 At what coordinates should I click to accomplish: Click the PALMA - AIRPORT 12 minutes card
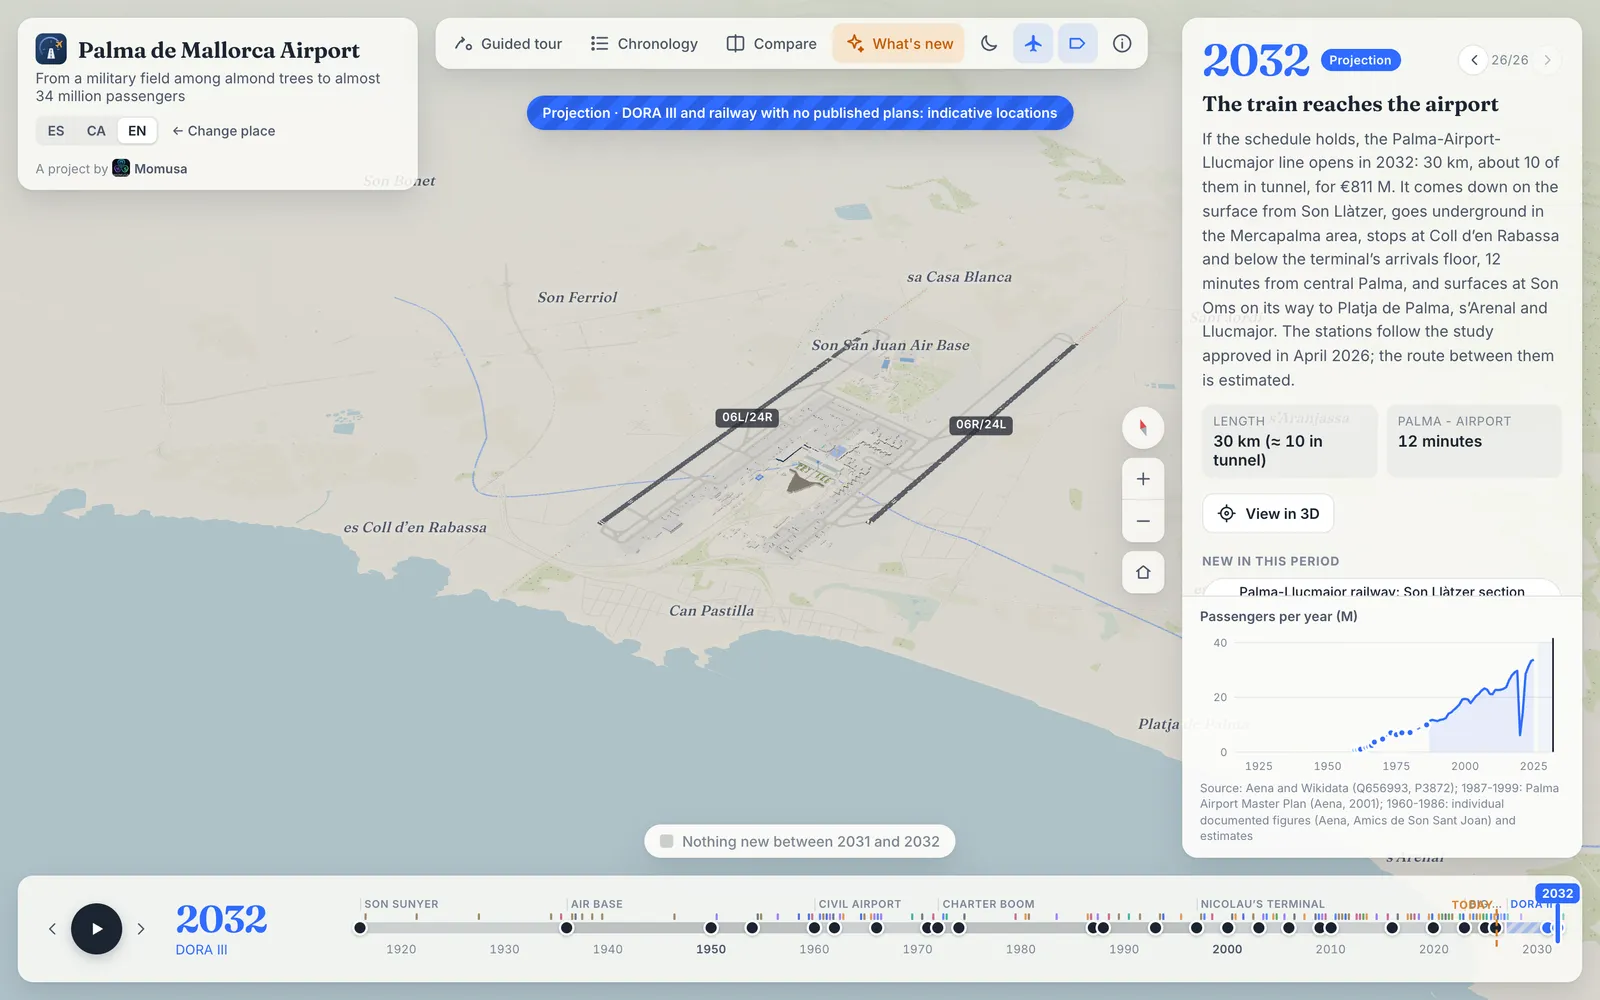(x=1474, y=441)
